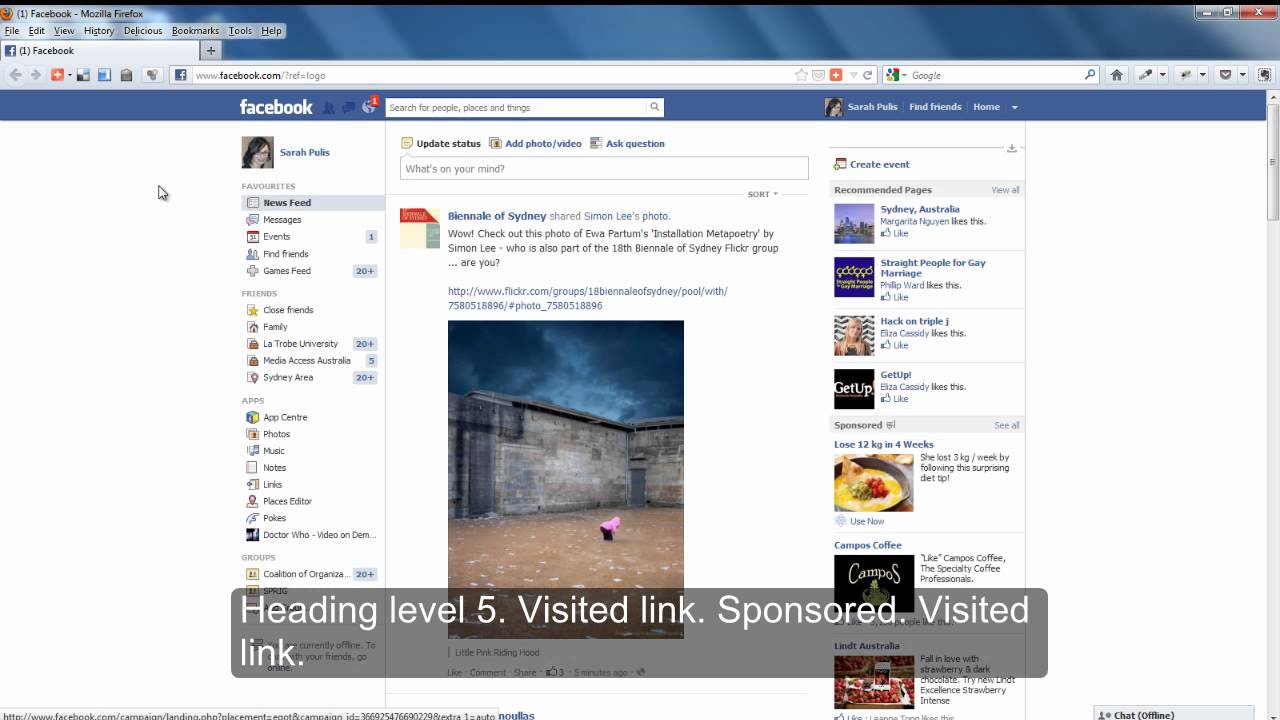Click the Music app icon
The height and width of the screenshot is (720, 1280).
(x=253, y=451)
